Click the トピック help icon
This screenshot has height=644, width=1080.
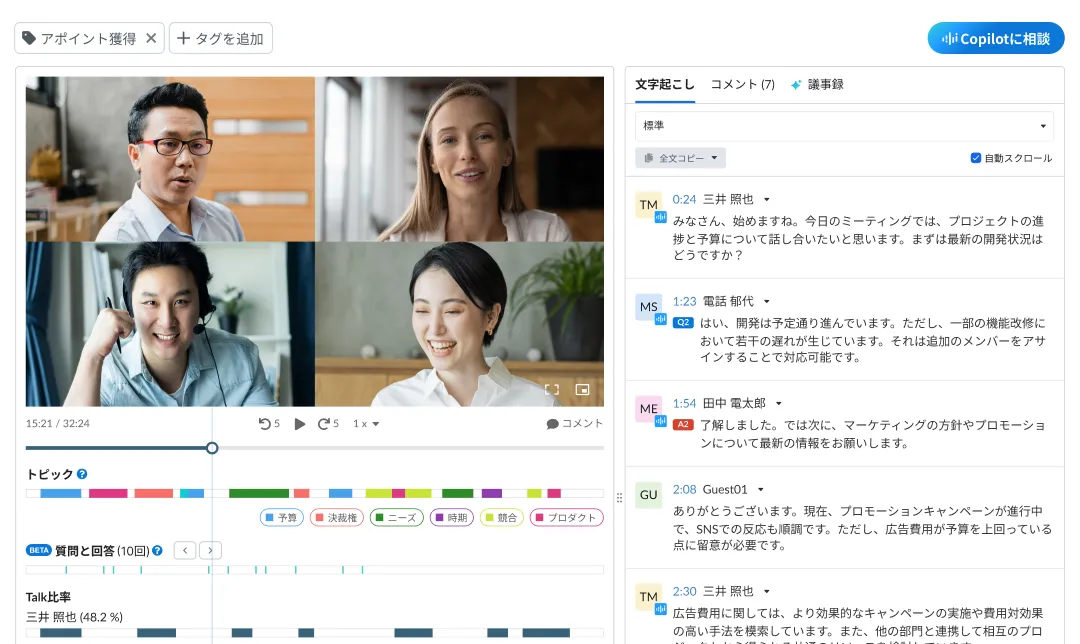click(x=82, y=474)
